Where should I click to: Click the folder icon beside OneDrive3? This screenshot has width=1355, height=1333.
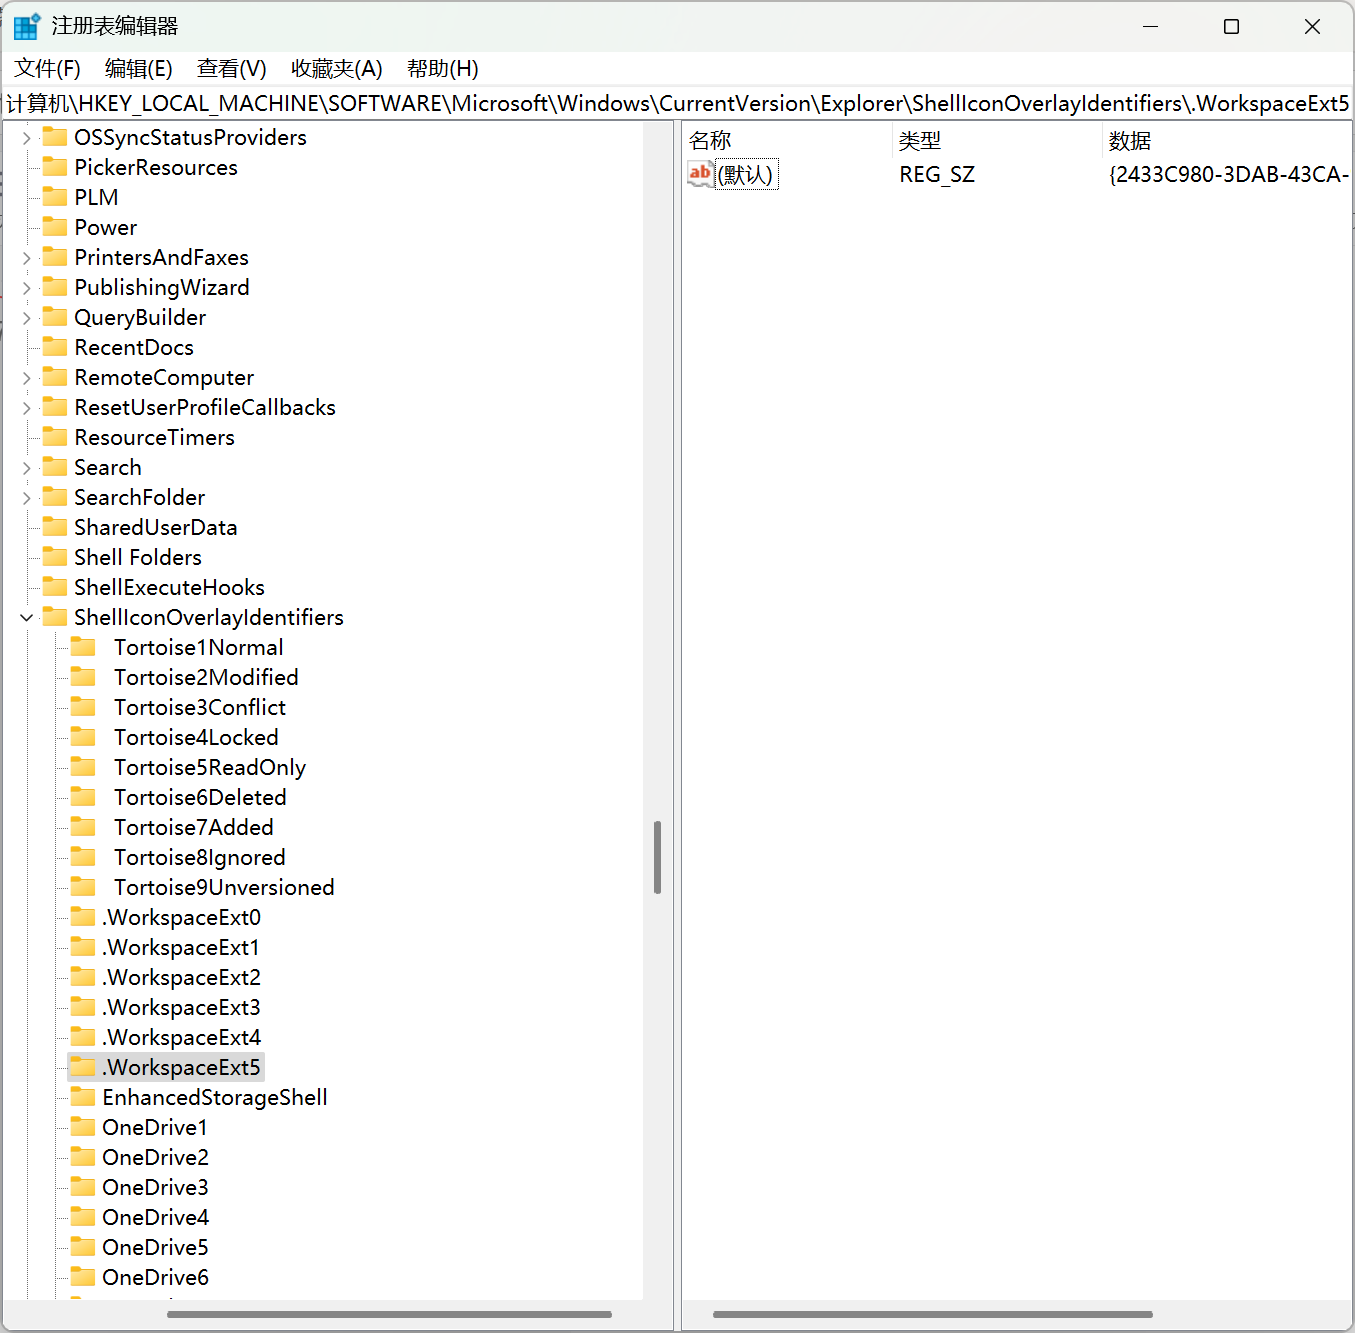[x=83, y=1187]
